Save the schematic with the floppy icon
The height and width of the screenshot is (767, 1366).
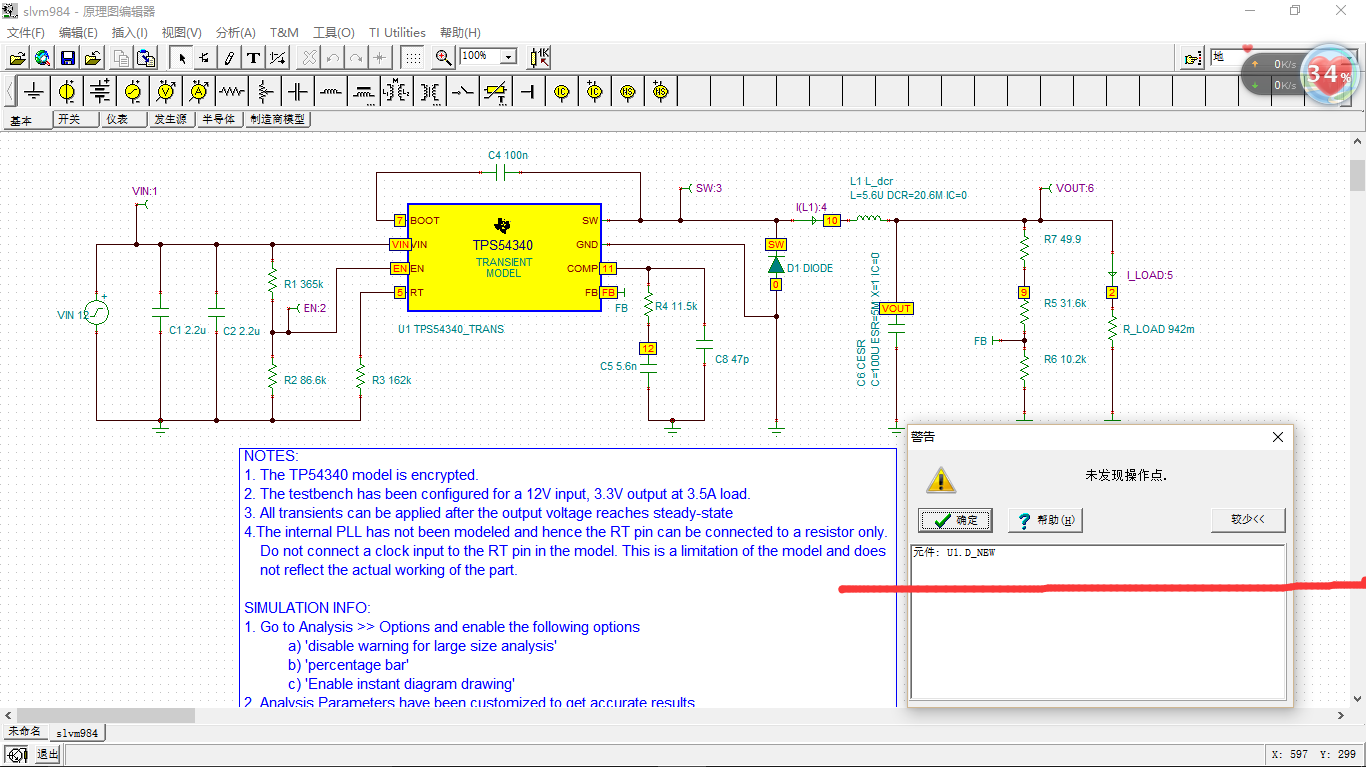pyautogui.click(x=68, y=57)
